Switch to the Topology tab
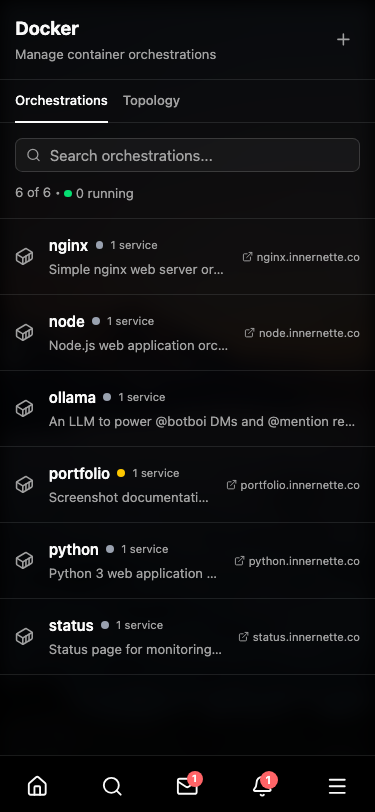This screenshot has height=812, width=375. click(x=151, y=100)
